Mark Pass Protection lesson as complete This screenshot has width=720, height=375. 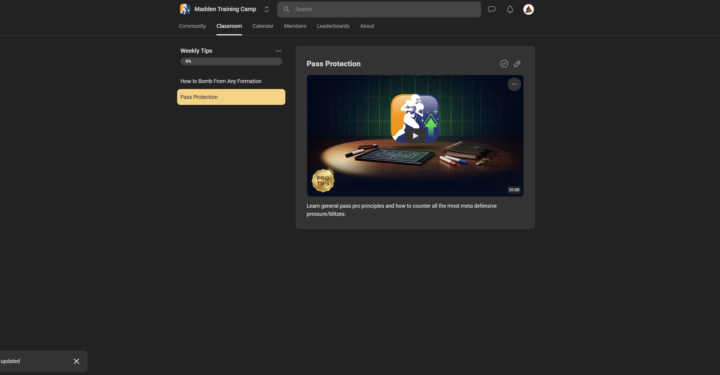[x=504, y=64]
